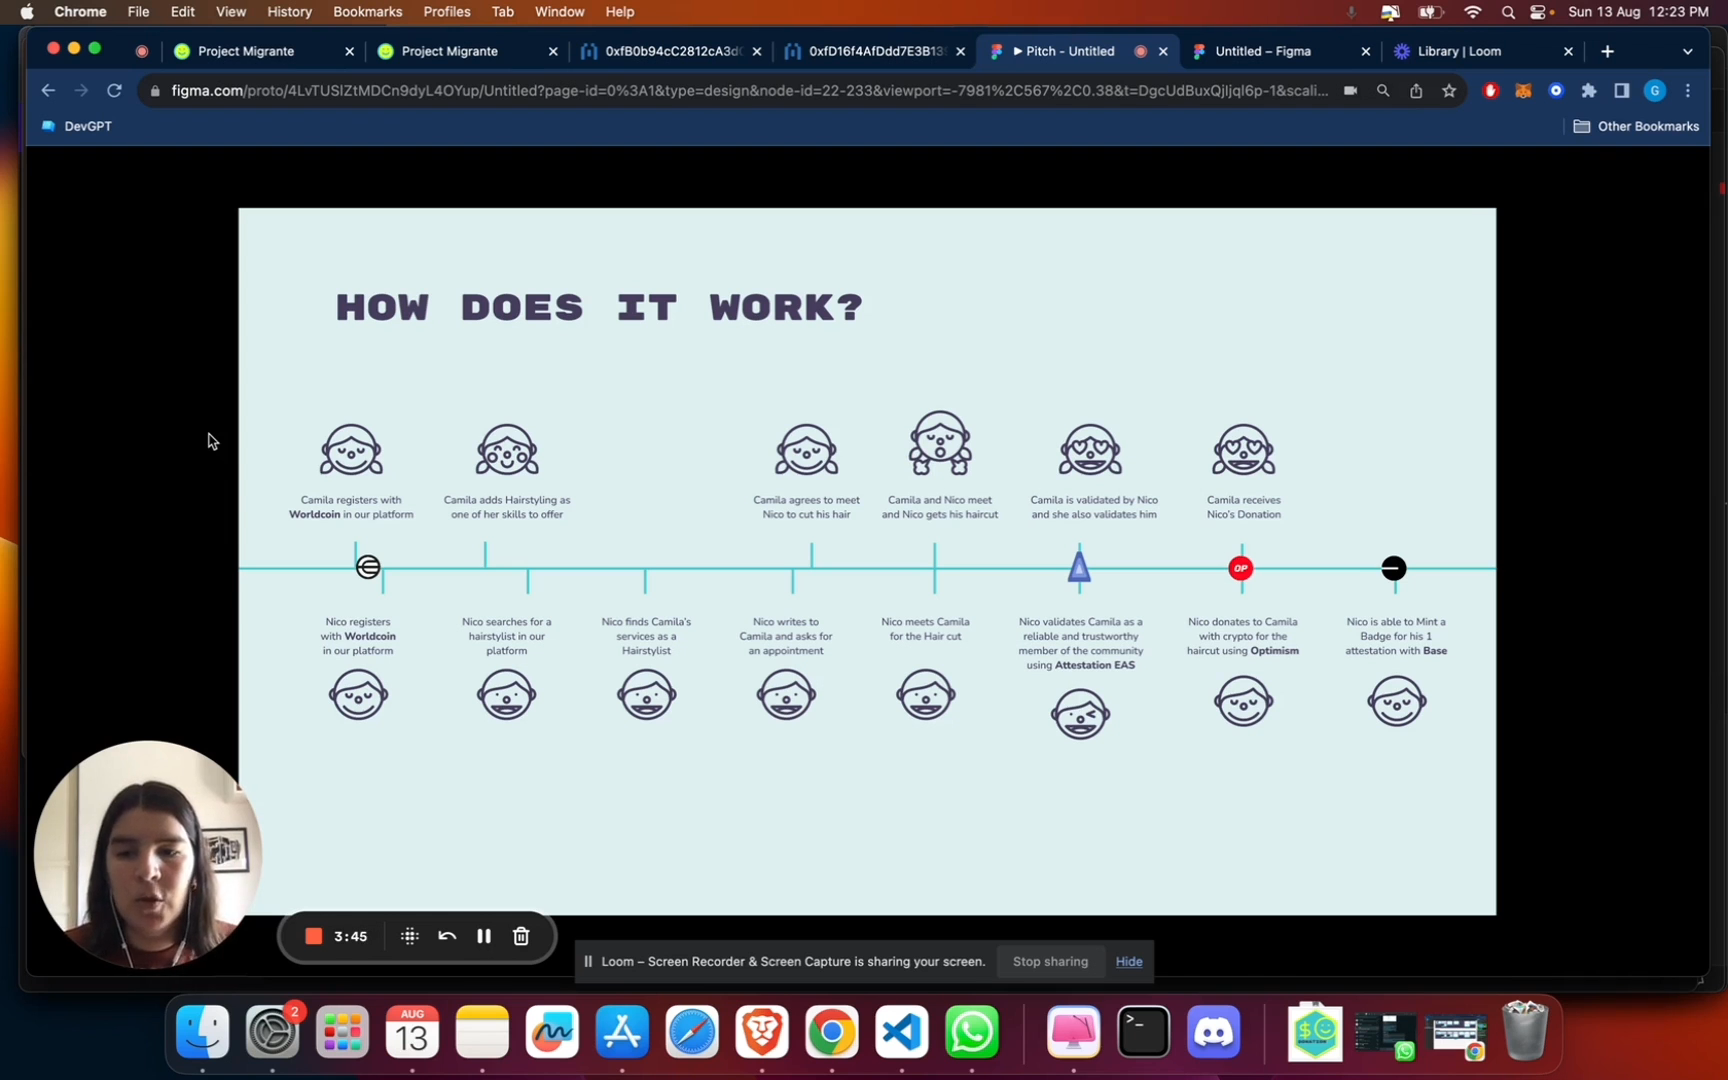Screen dimensions: 1728x1080
Task: Click the Attestation triangle marker on timeline
Action: (1079, 567)
